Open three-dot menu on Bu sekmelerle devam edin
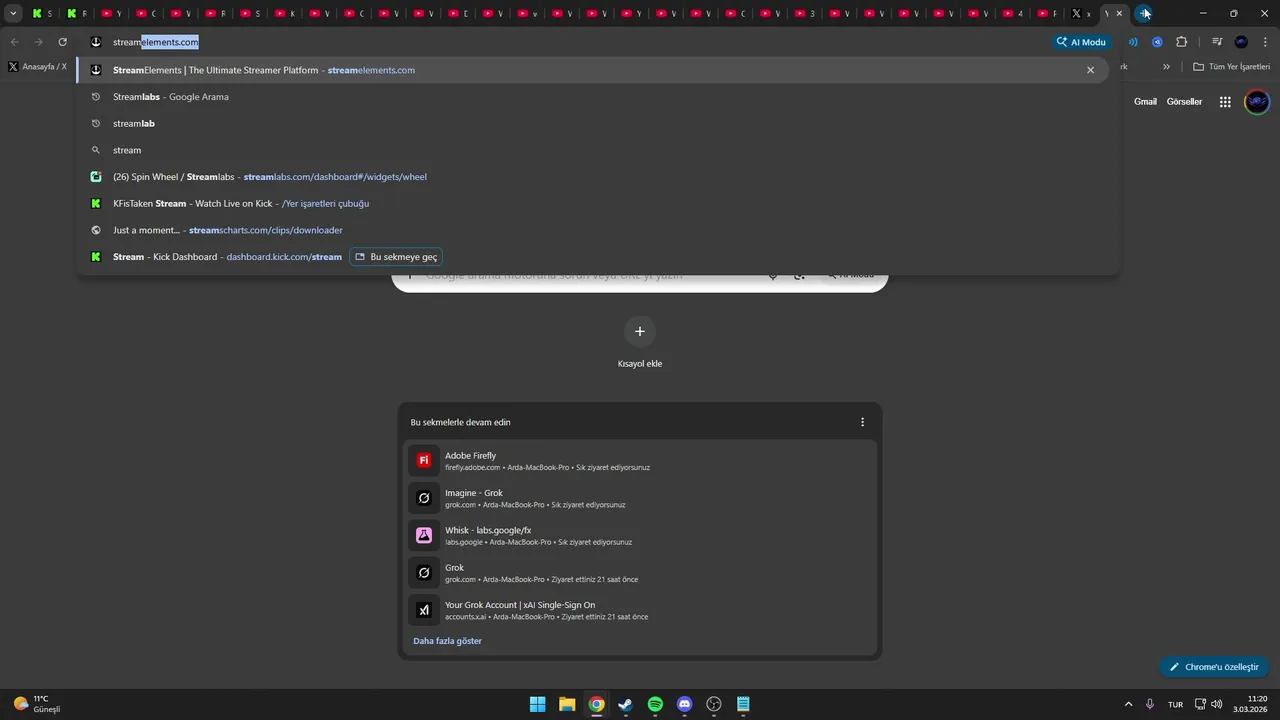 862,422
